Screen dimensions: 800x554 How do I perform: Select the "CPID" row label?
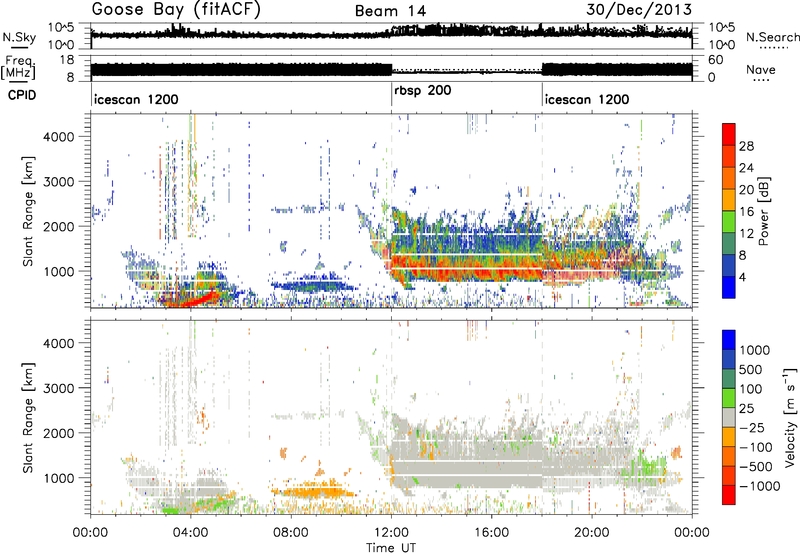click(x=22, y=95)
